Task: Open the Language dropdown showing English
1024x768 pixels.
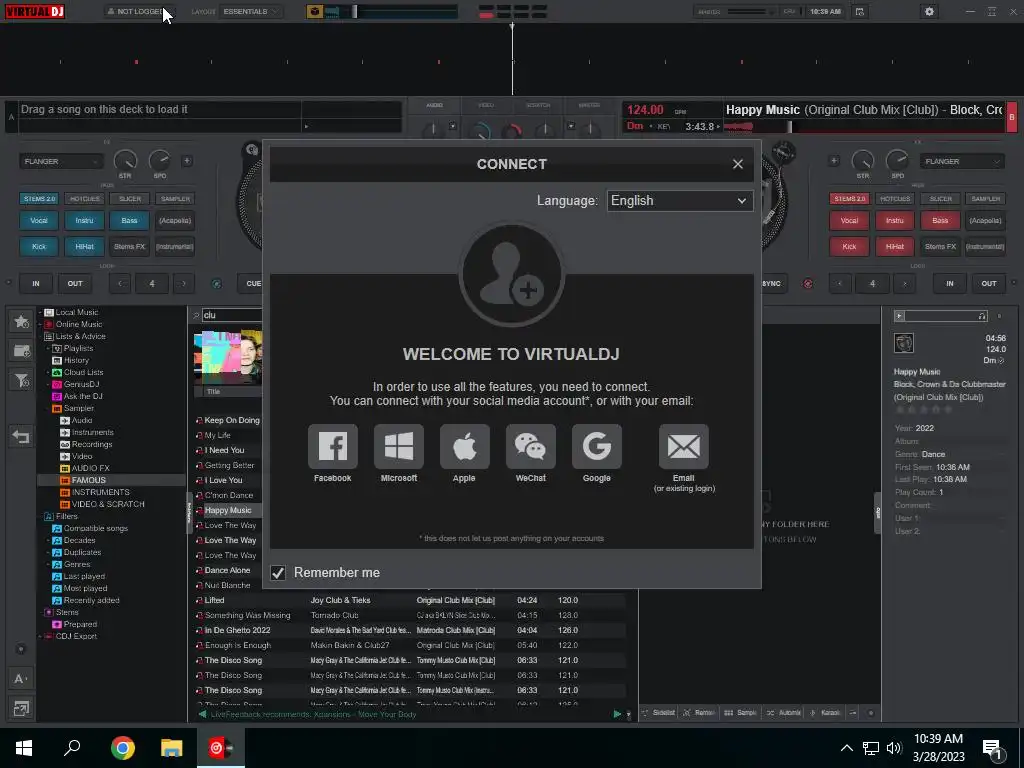Action: tap(679, 200)
